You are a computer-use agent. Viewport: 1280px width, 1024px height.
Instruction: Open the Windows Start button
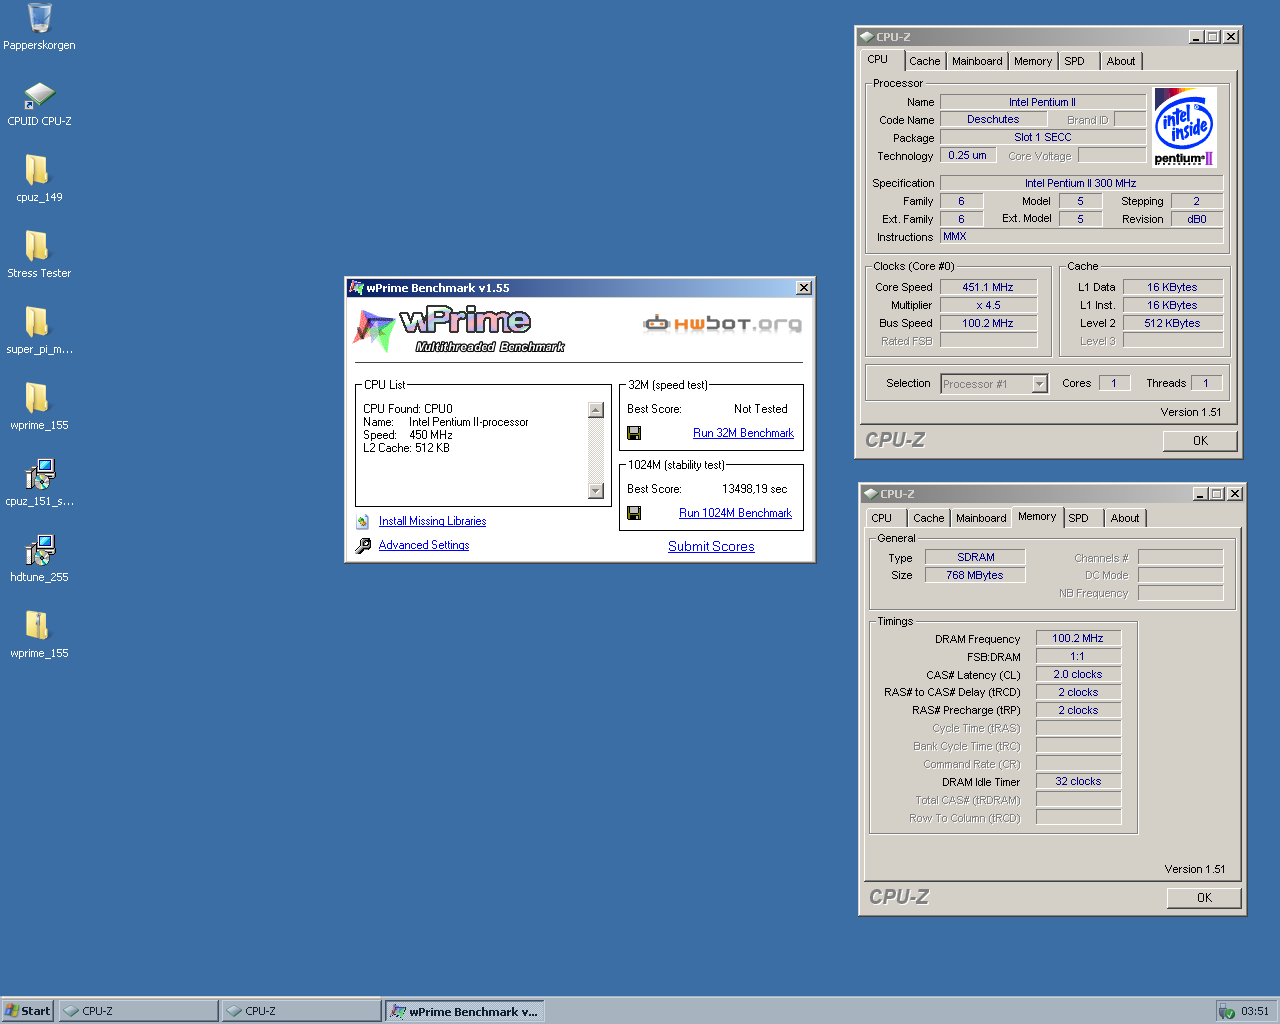27,1011
